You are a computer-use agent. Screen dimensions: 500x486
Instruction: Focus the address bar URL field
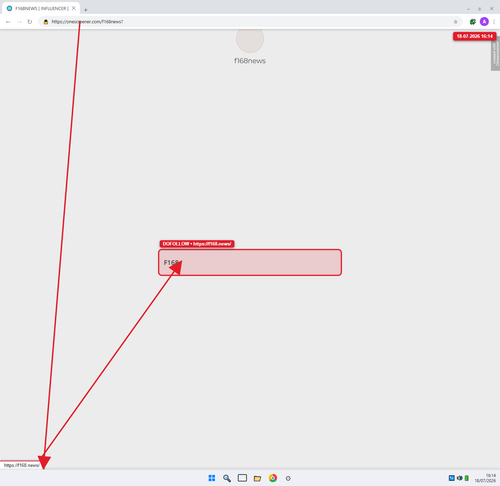tap(250, 22)
